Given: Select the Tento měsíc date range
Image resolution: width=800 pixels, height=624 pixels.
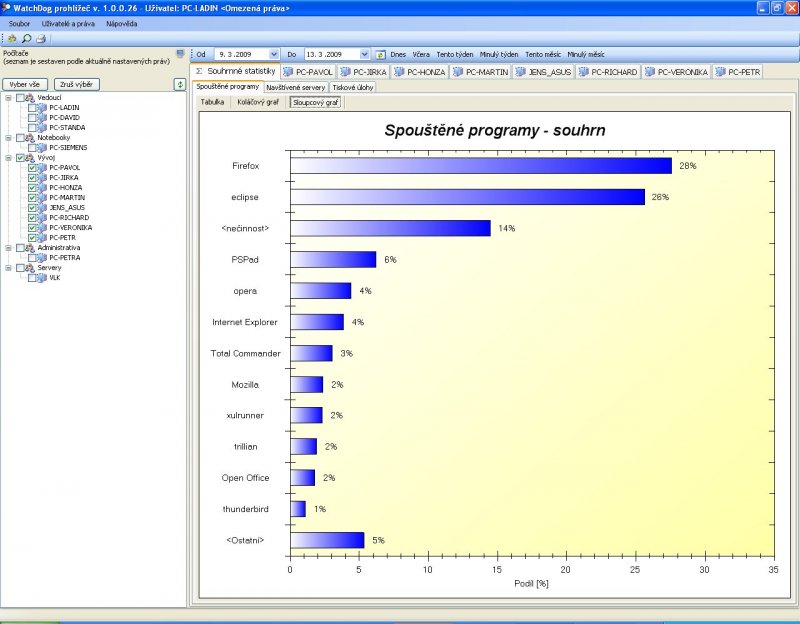Looking at the screenshot, I should click(543, 55).
